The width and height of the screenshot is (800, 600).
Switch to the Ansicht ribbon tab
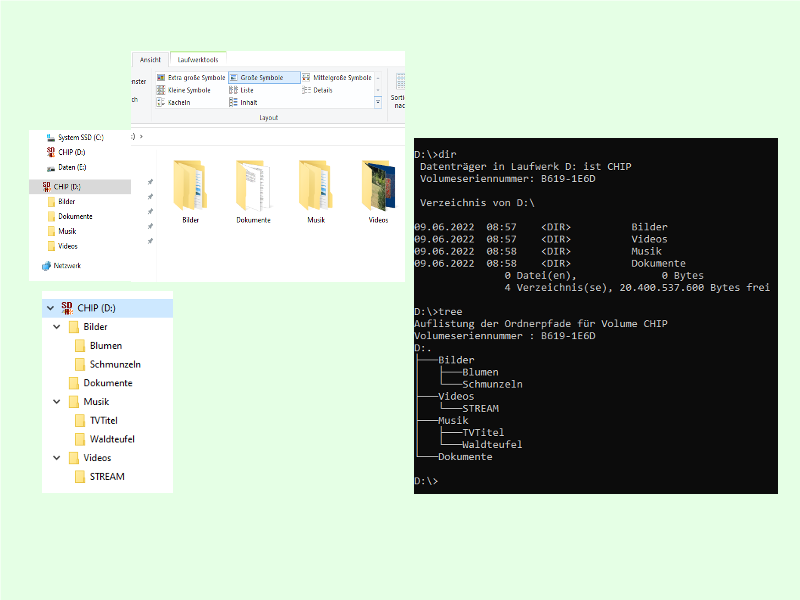click(x=150, y=60)
